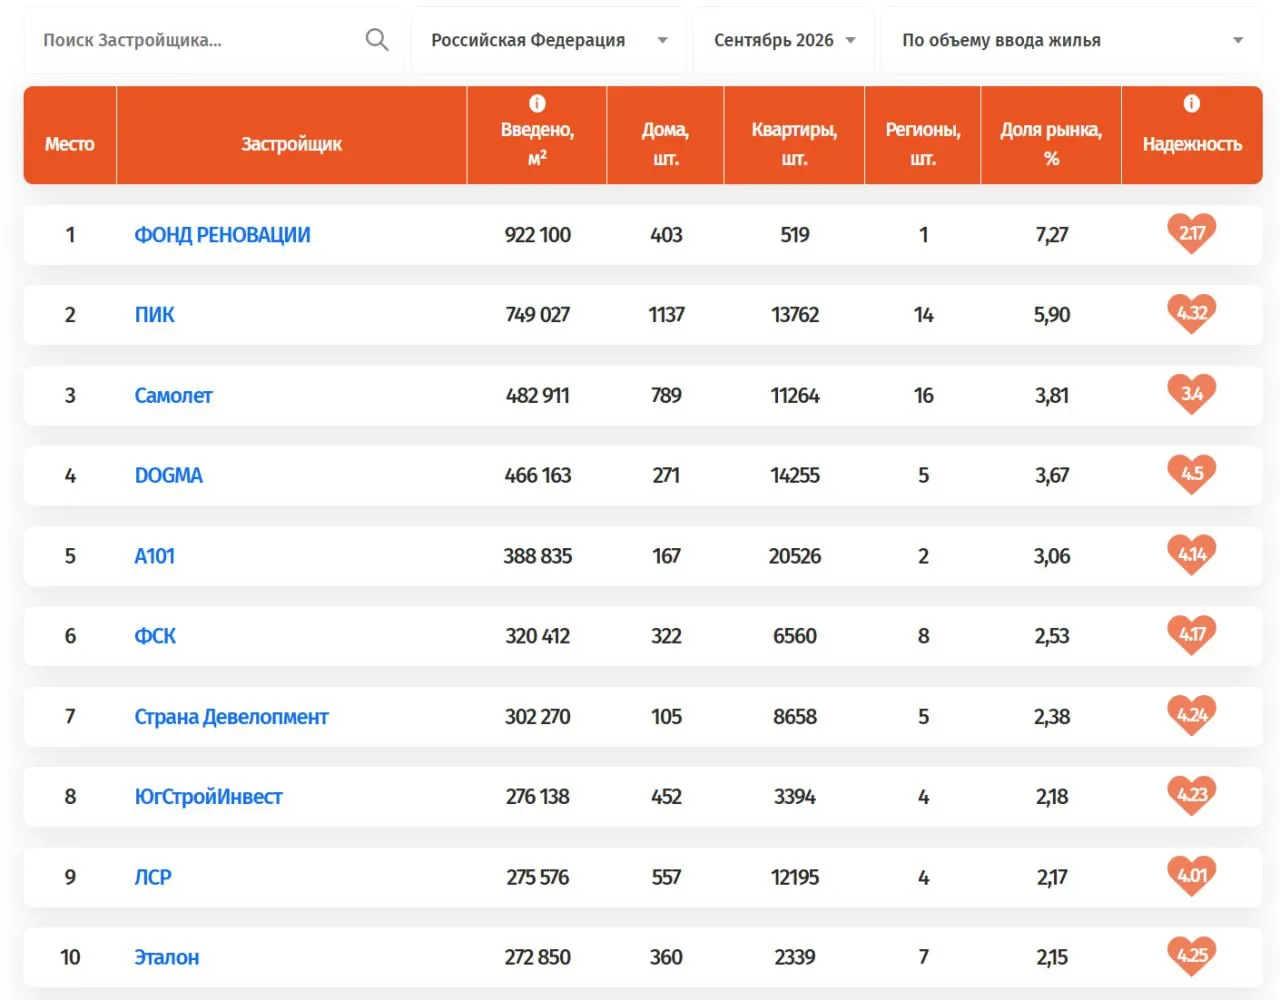Open the ЮгСтройИнвест developer link
The width and height of the screenshot is (1280, 1000).
pos(208,797)
